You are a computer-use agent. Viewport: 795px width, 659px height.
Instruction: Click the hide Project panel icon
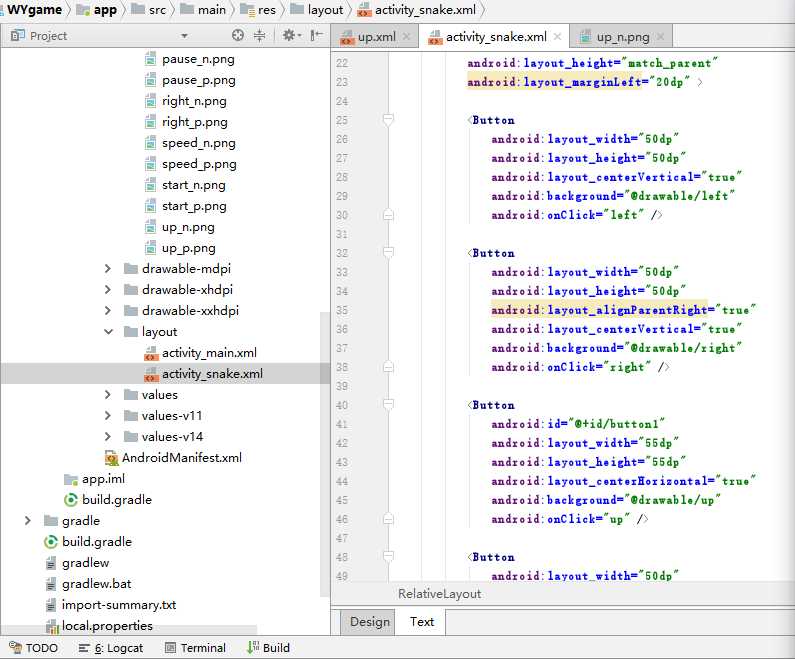pos(317,35)
